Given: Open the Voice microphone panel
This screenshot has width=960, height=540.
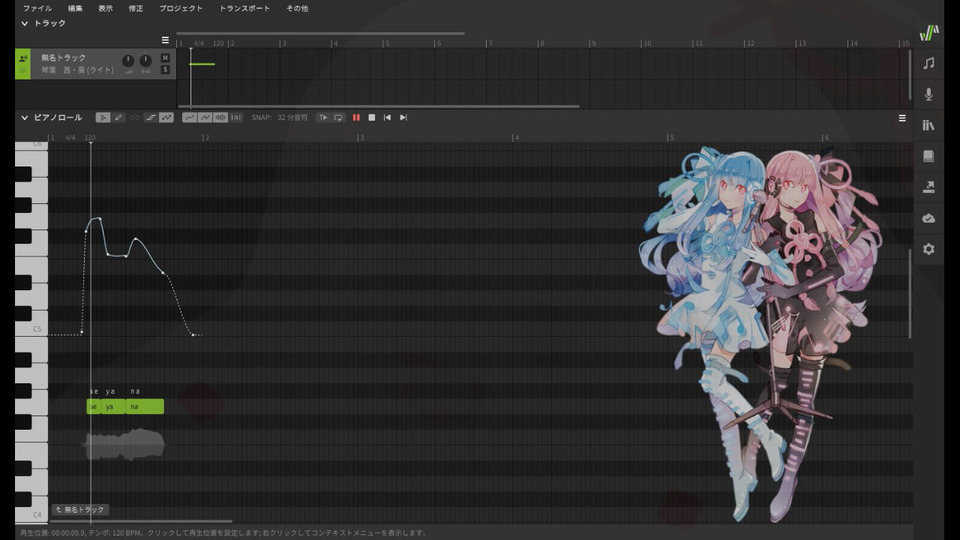Looking at the screenshot, I should coord(929,94).
